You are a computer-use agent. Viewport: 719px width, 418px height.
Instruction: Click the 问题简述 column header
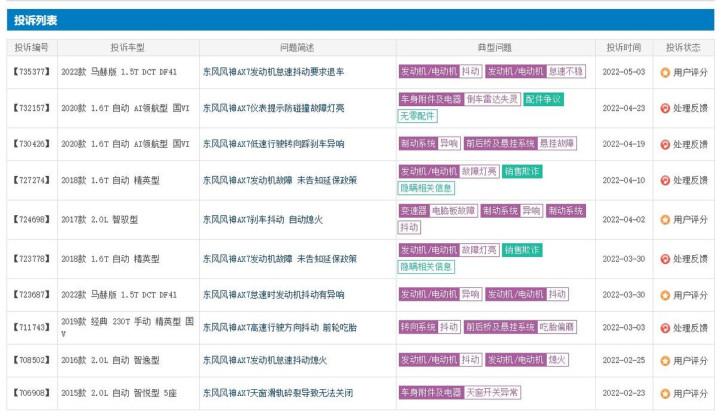pyautogui.click(x=297, y=47)
